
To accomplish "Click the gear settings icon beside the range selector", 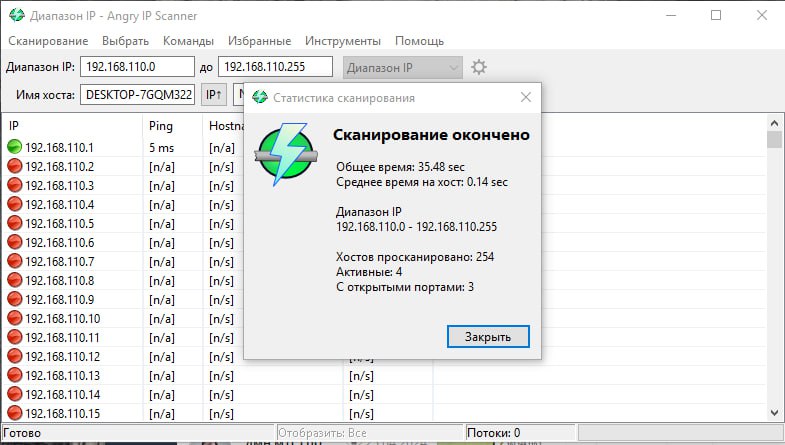I will coord(479,68).
